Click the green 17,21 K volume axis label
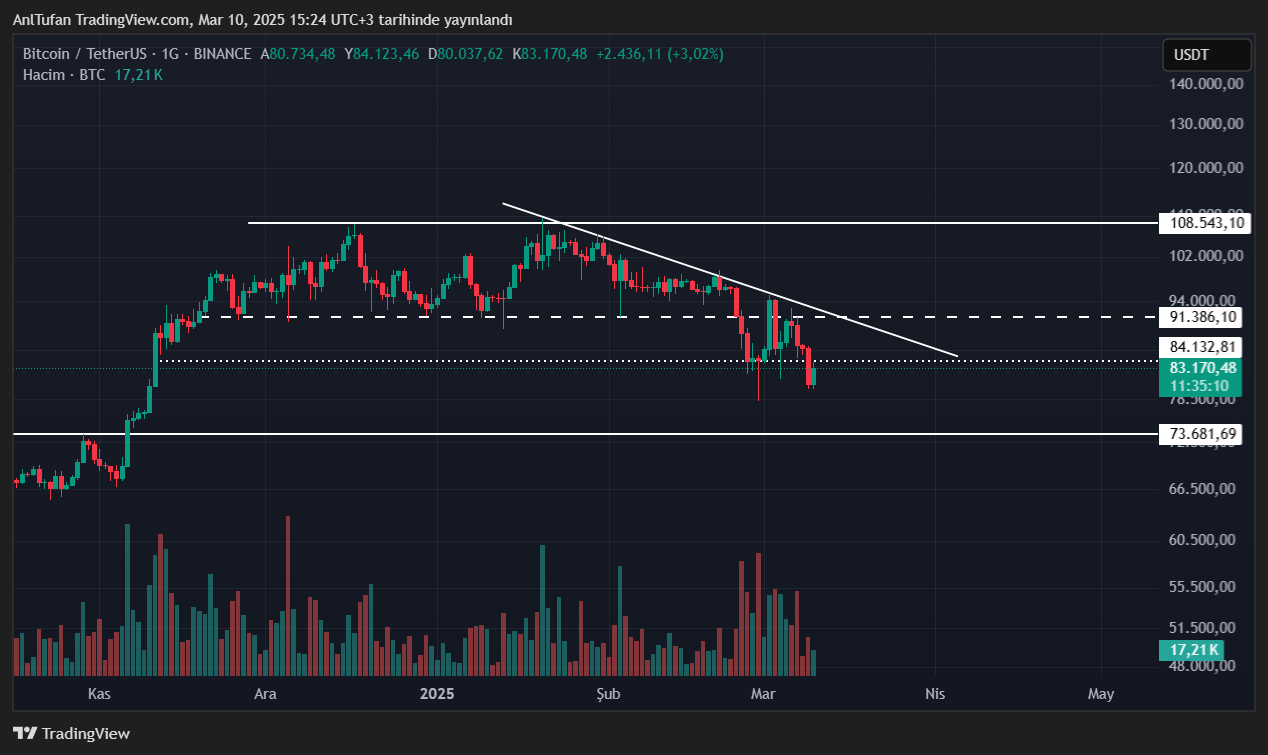1268x755 pixels. click(x=1193, y=650)
